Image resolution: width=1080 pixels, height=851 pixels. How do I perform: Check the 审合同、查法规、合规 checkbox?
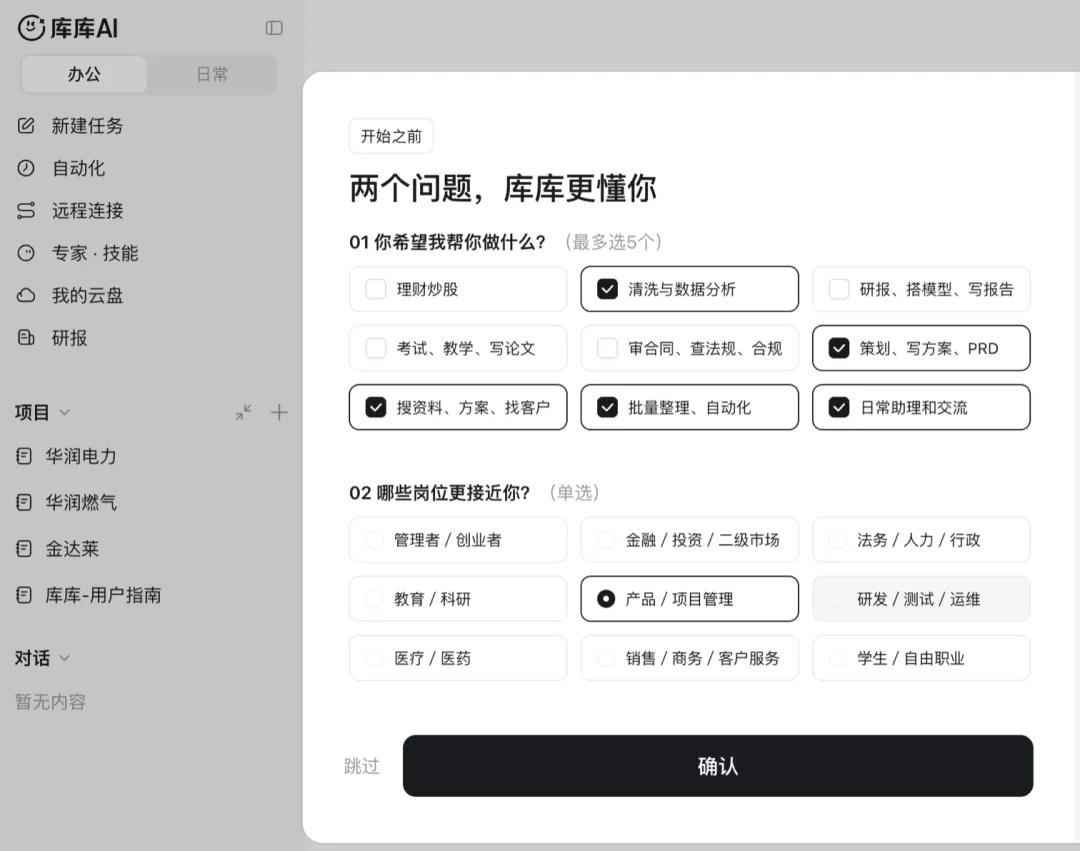[x=607, y=348]
